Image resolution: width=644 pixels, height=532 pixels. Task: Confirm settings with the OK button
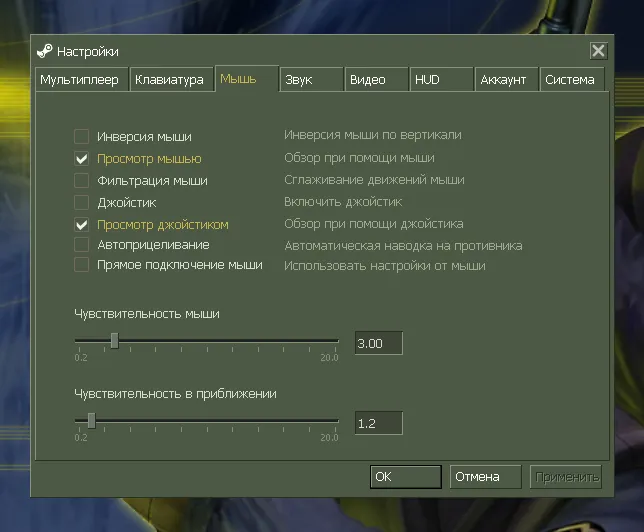tap(406, 477)
